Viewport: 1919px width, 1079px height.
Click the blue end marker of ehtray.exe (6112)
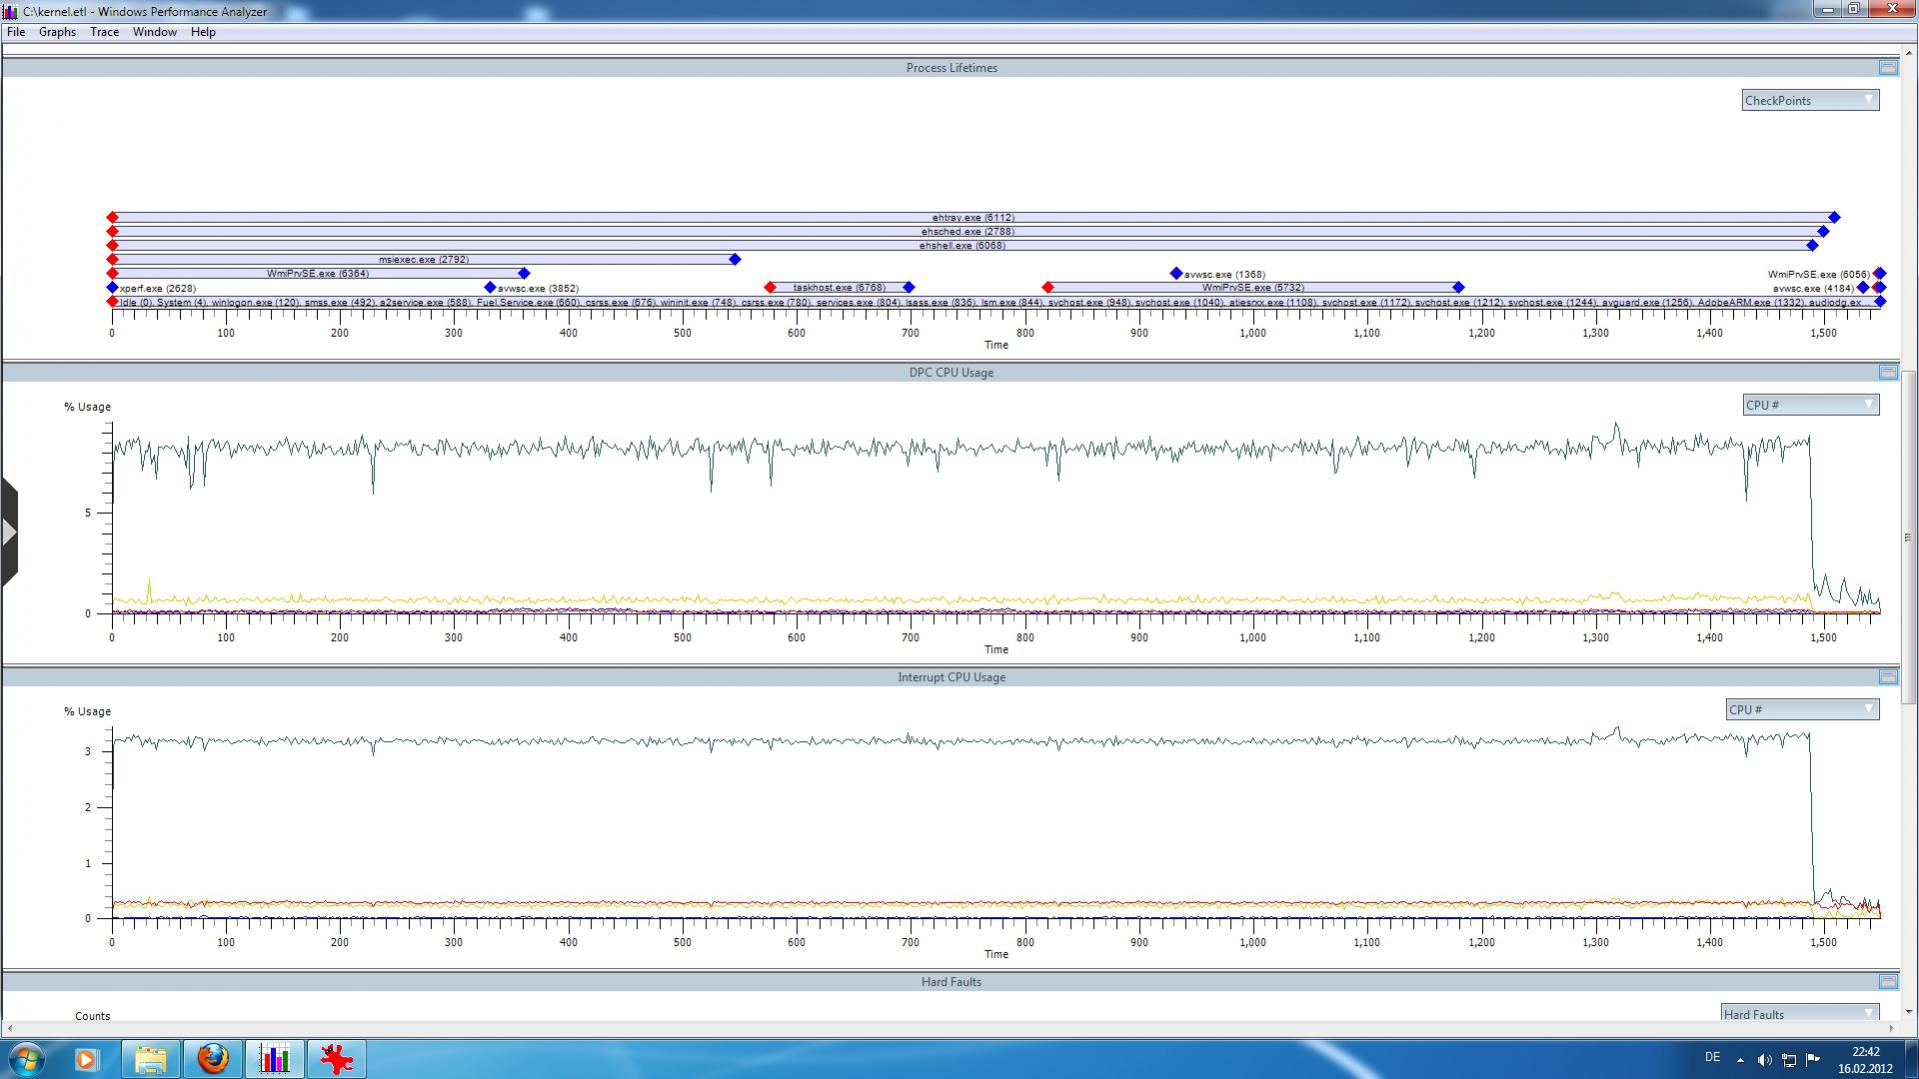click(x=1834, y=217)
